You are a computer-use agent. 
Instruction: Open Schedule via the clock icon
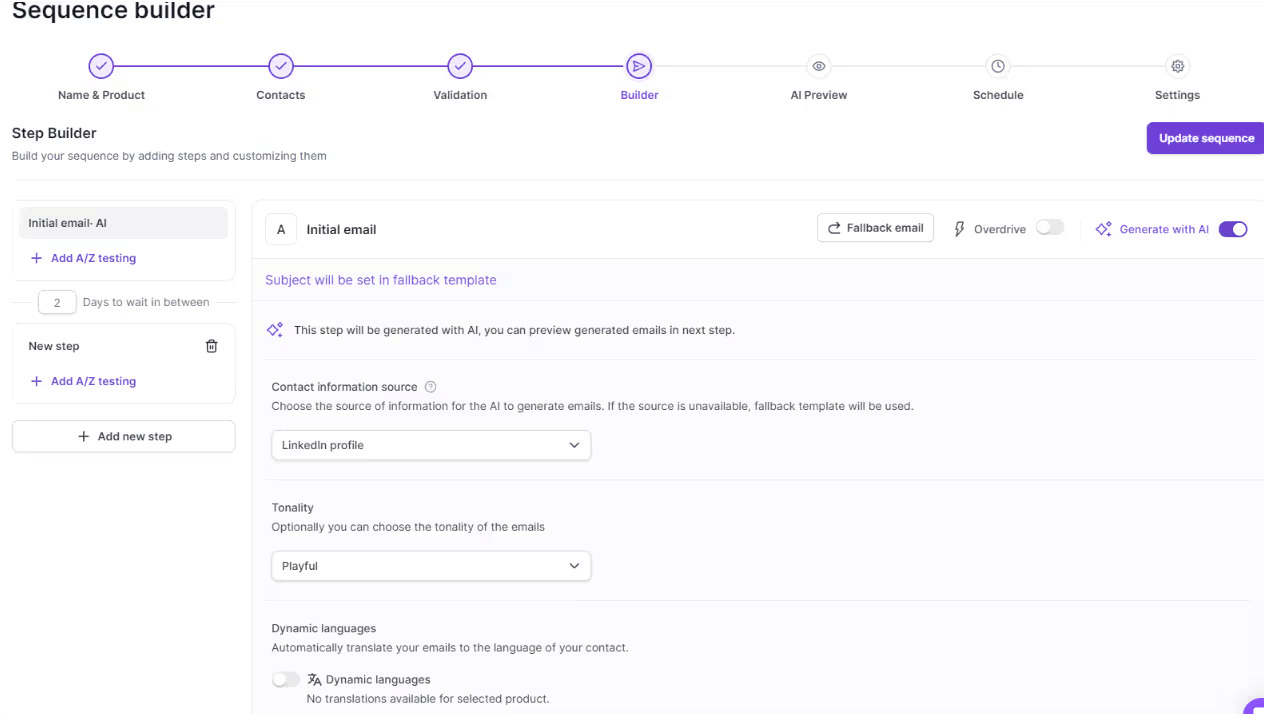(x=997, y=65)
